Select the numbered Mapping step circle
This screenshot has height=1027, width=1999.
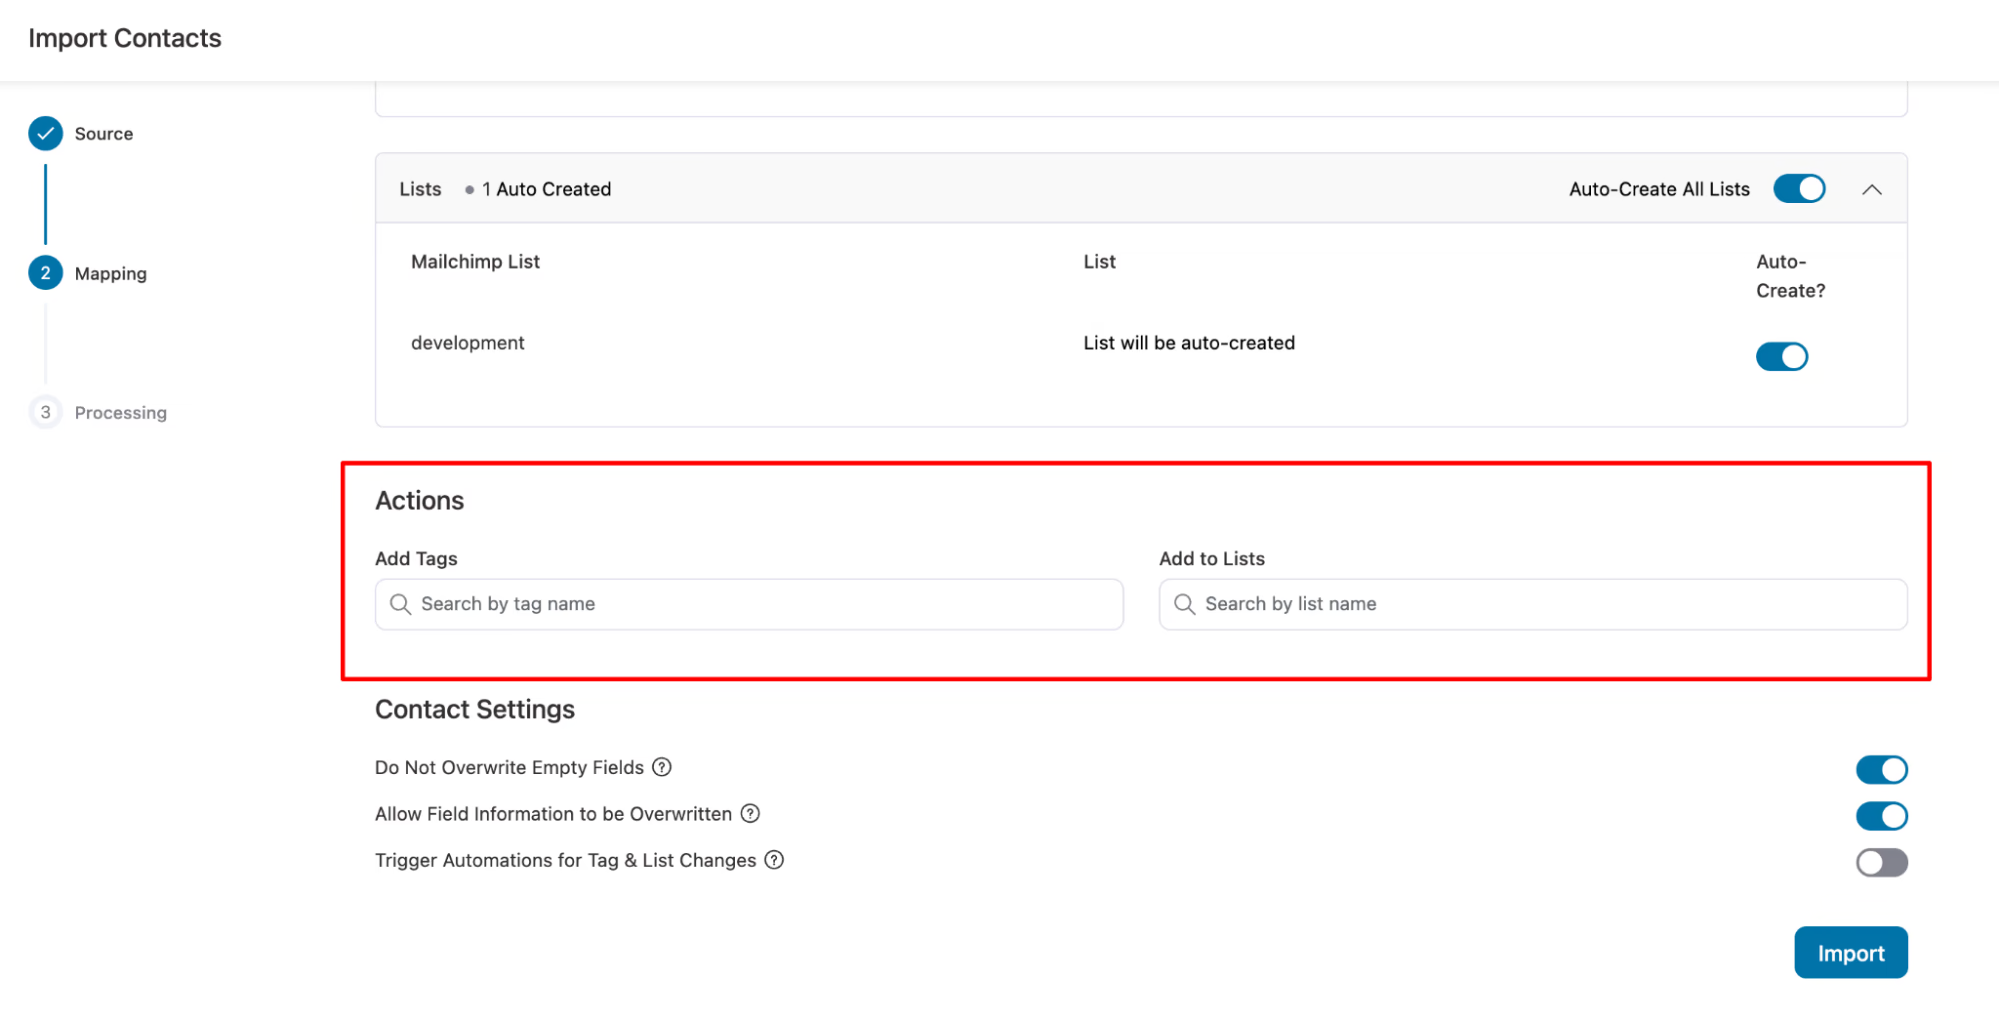(x=45, y=272)
